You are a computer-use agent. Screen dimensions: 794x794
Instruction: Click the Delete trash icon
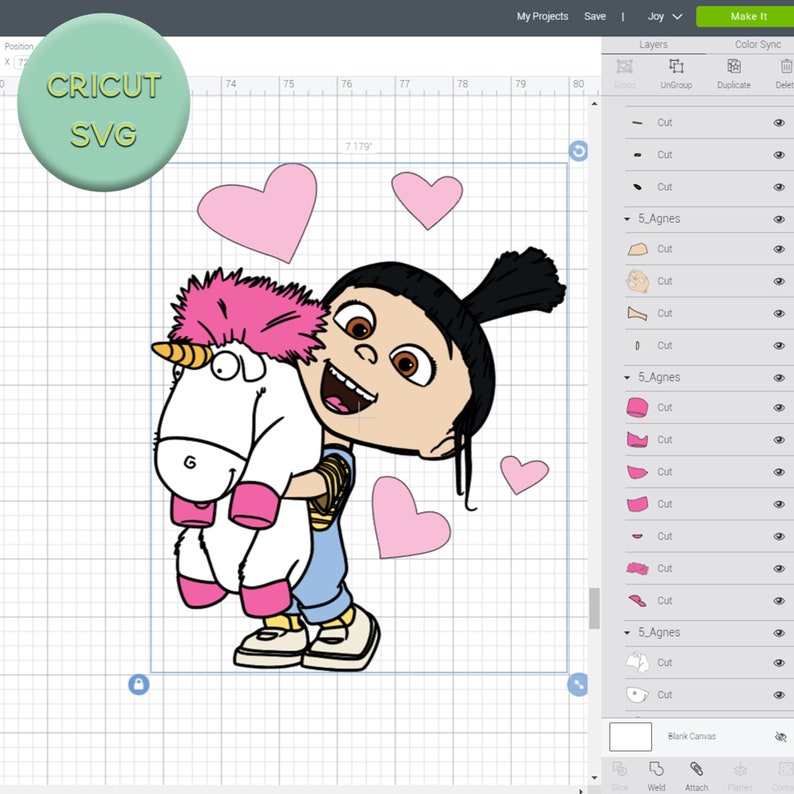tap(786, 67)
